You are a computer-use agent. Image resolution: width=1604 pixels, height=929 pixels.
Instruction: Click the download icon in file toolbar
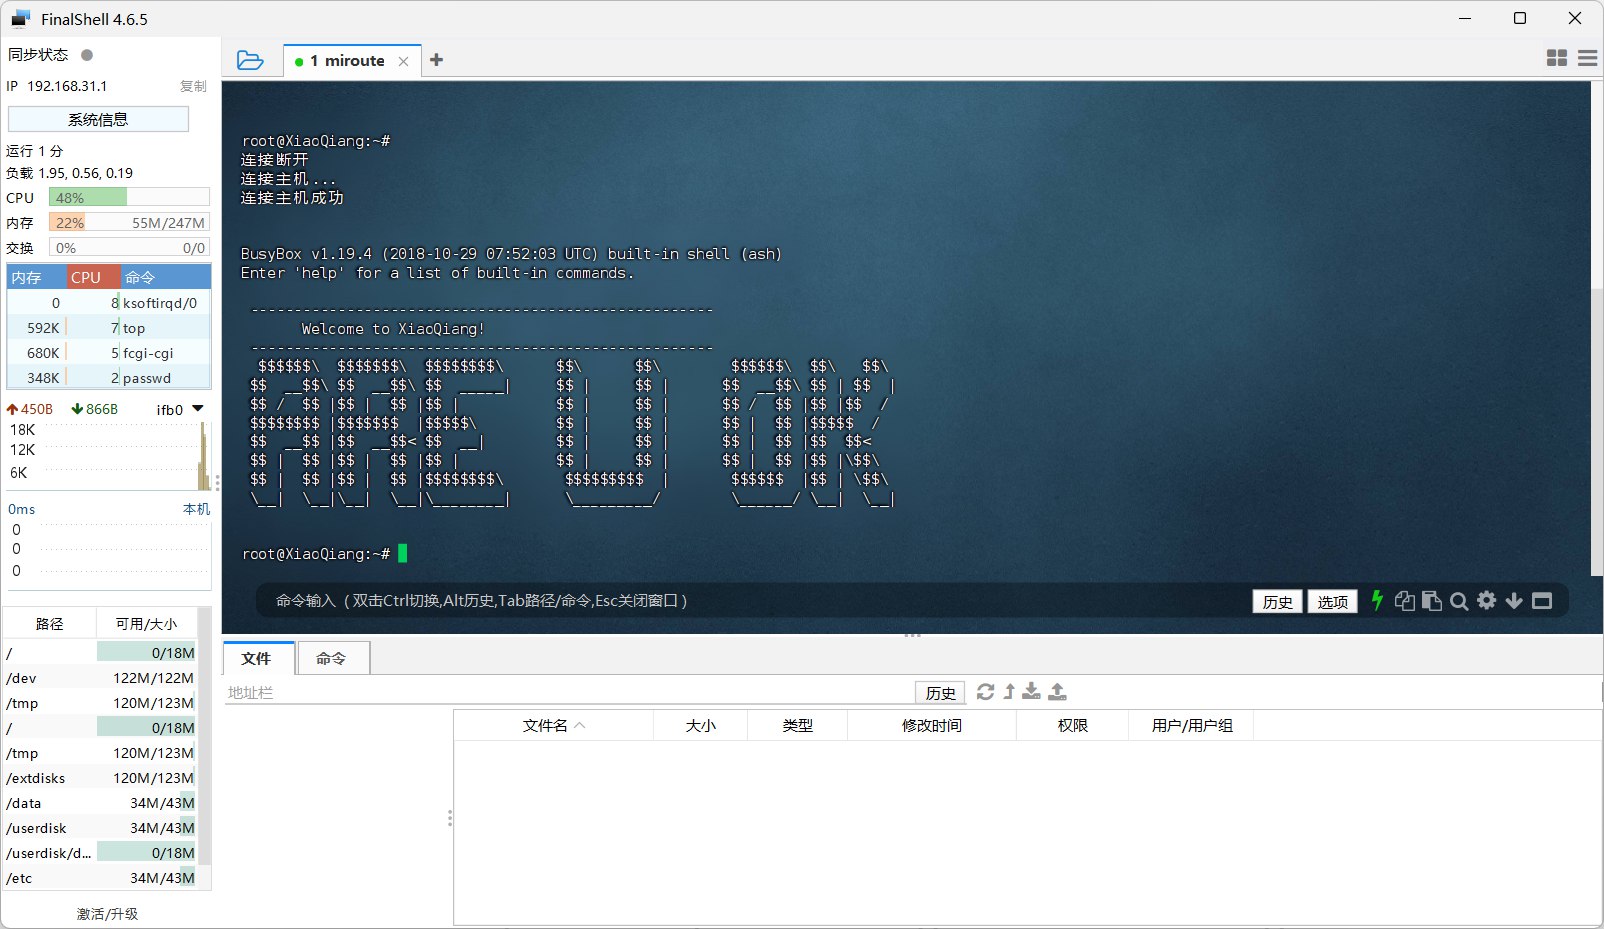point(1032,692)
